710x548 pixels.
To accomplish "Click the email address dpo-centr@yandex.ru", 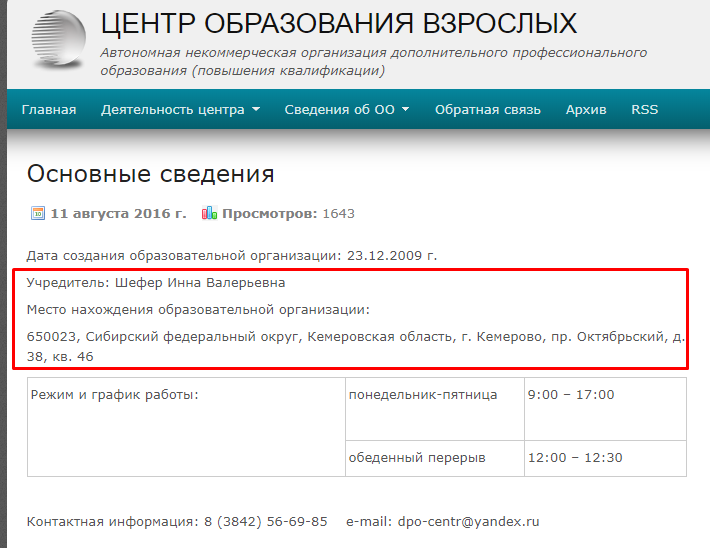I will (468, 521).
